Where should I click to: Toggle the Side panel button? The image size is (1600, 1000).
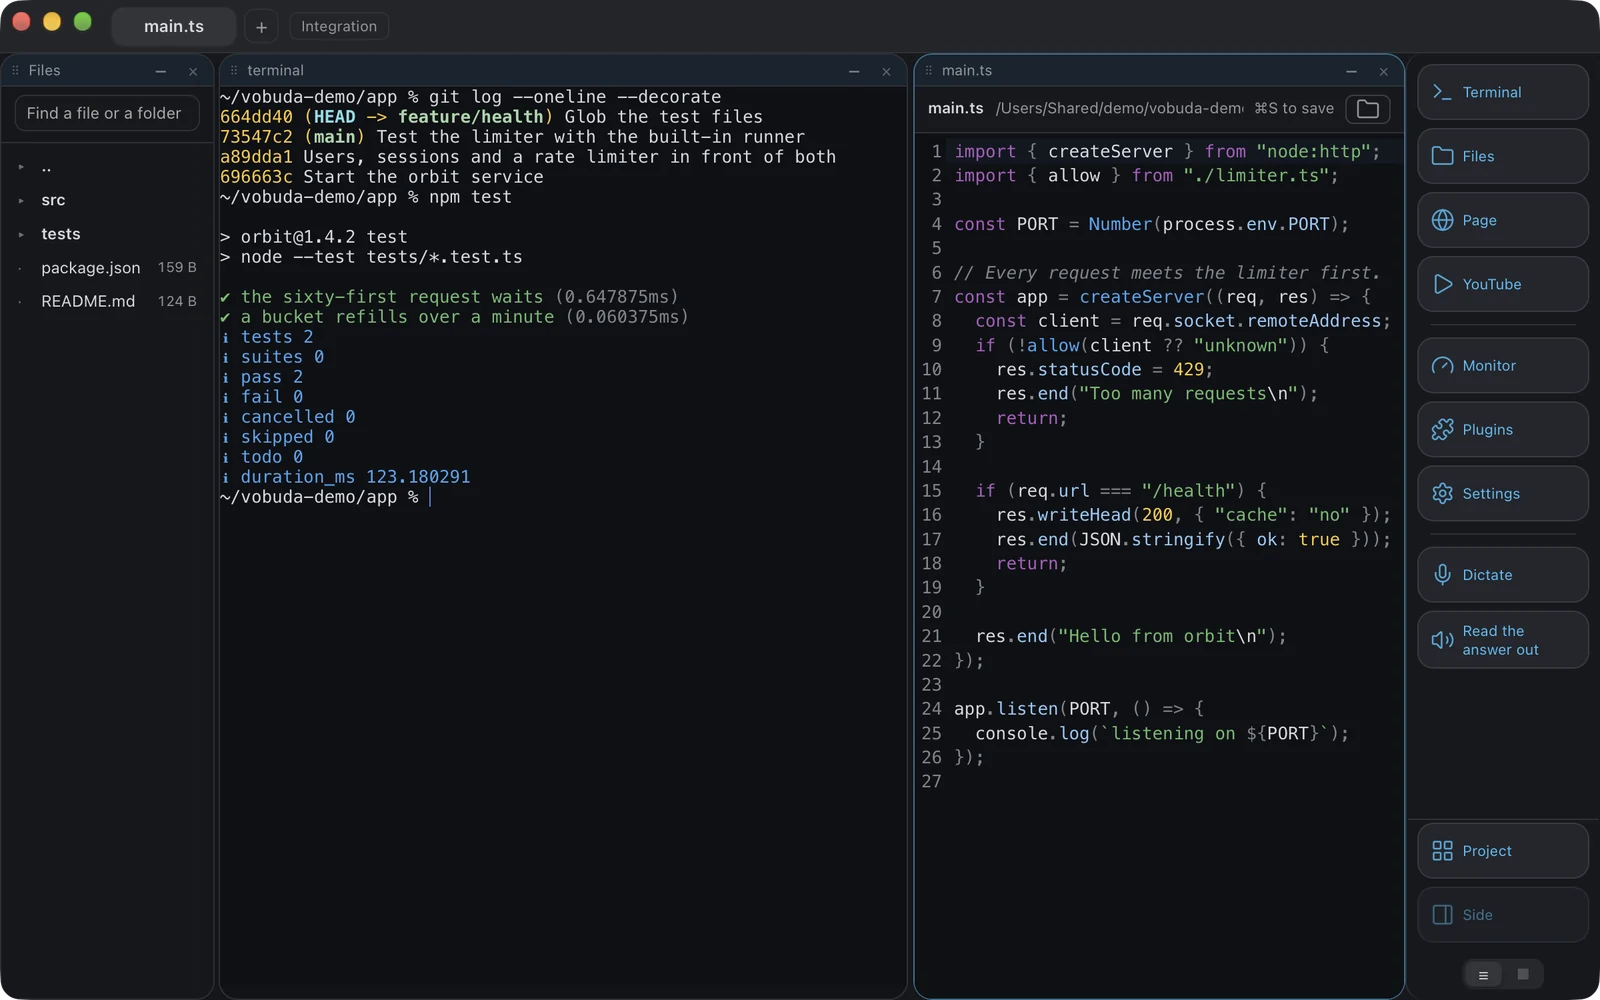[x=1502, y=915]
